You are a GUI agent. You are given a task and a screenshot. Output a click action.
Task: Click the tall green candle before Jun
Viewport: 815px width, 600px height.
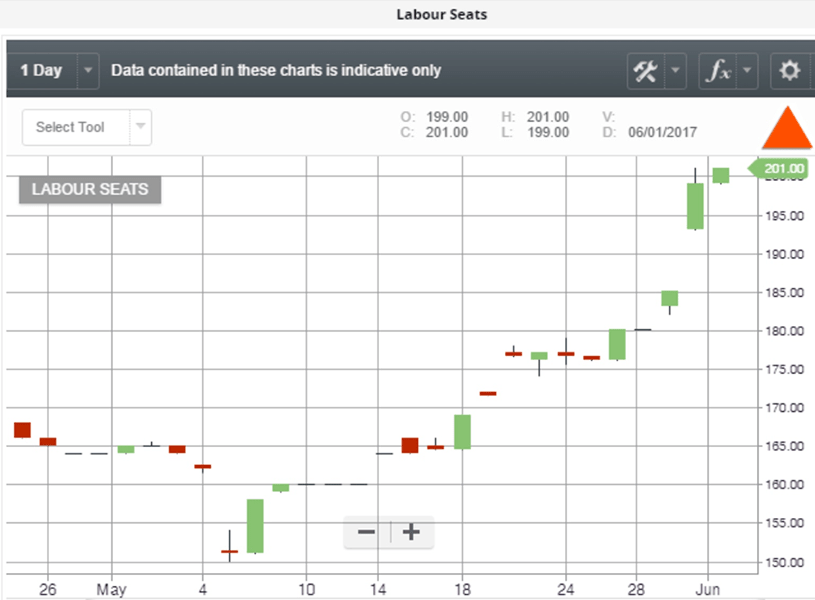[695, 206]
